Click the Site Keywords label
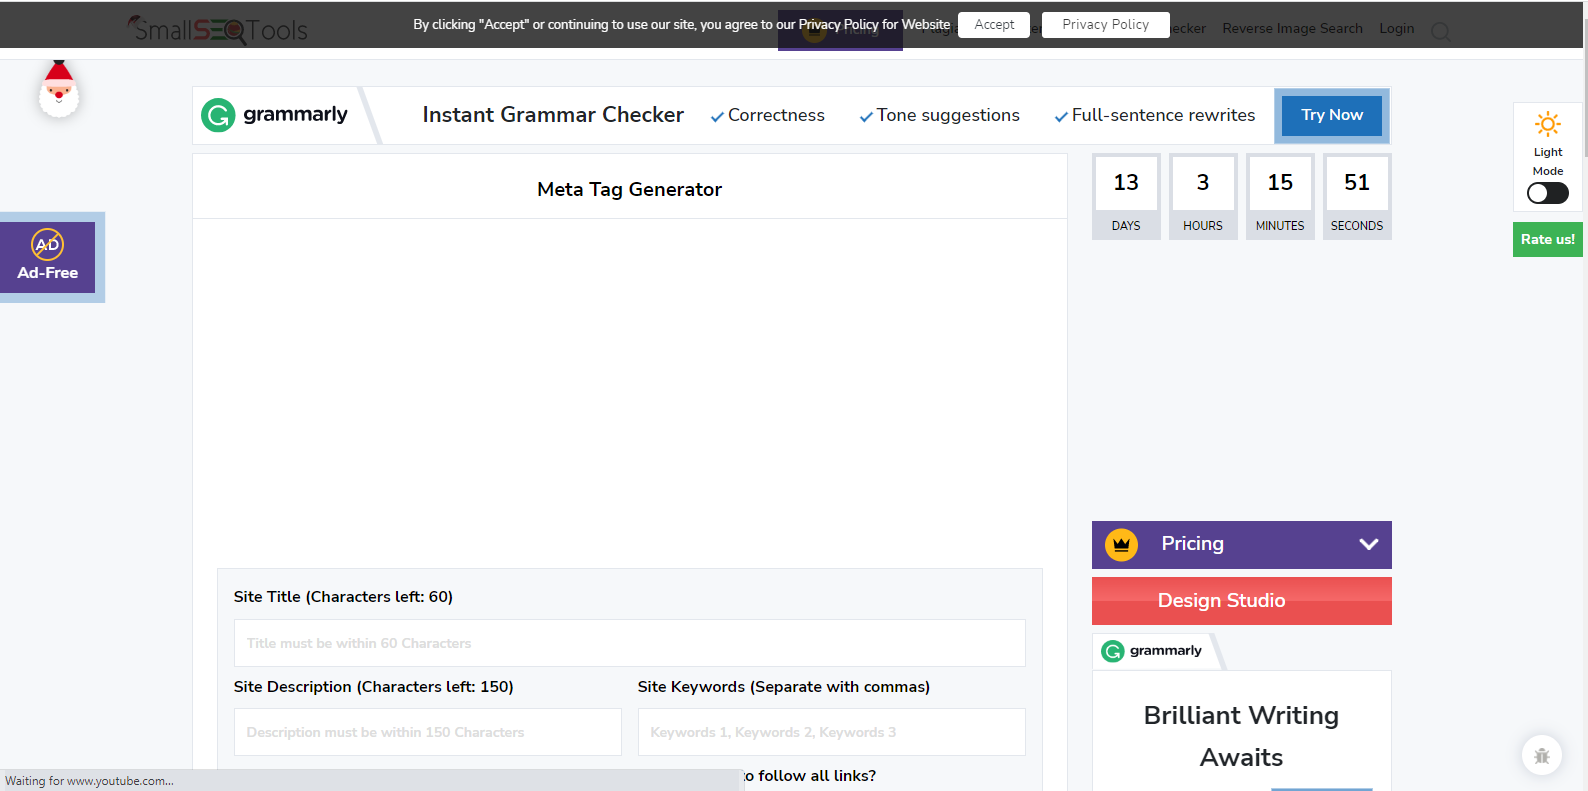The width and height of the screenshot is (1588, 791). (784, 687)
